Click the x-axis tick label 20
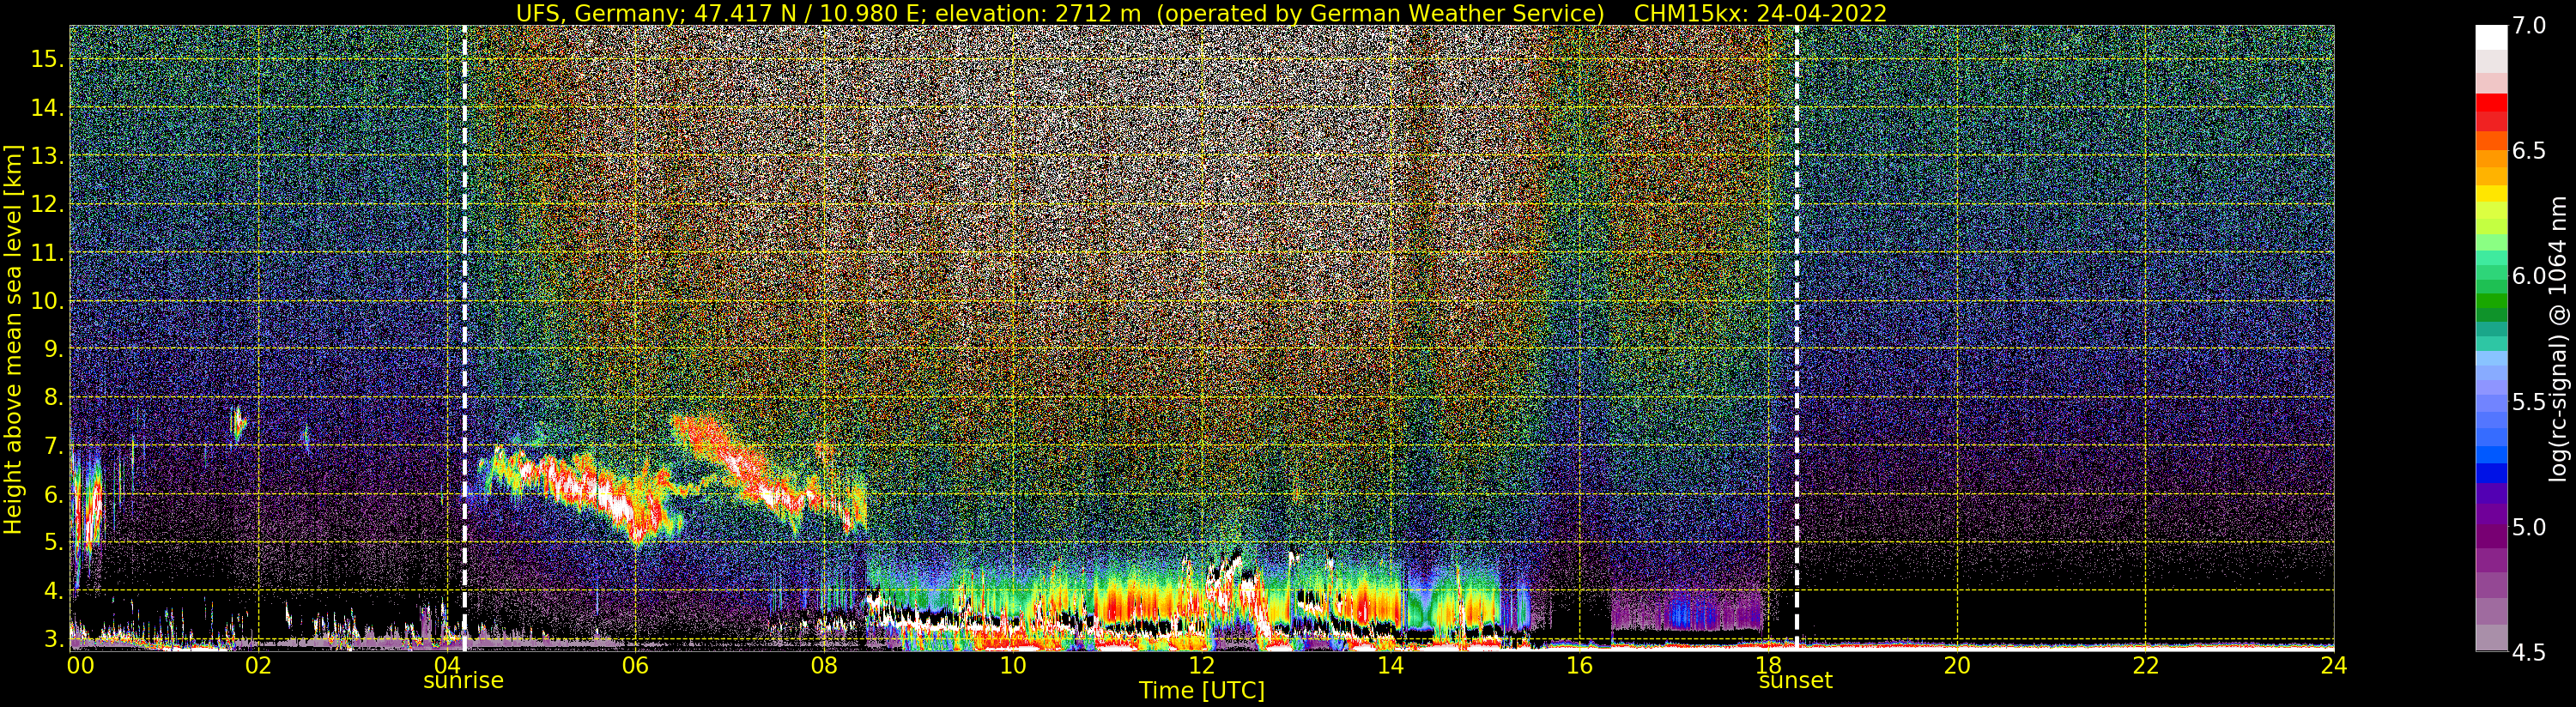The height and width of the screenshot is (707, 2576). 1957,665
